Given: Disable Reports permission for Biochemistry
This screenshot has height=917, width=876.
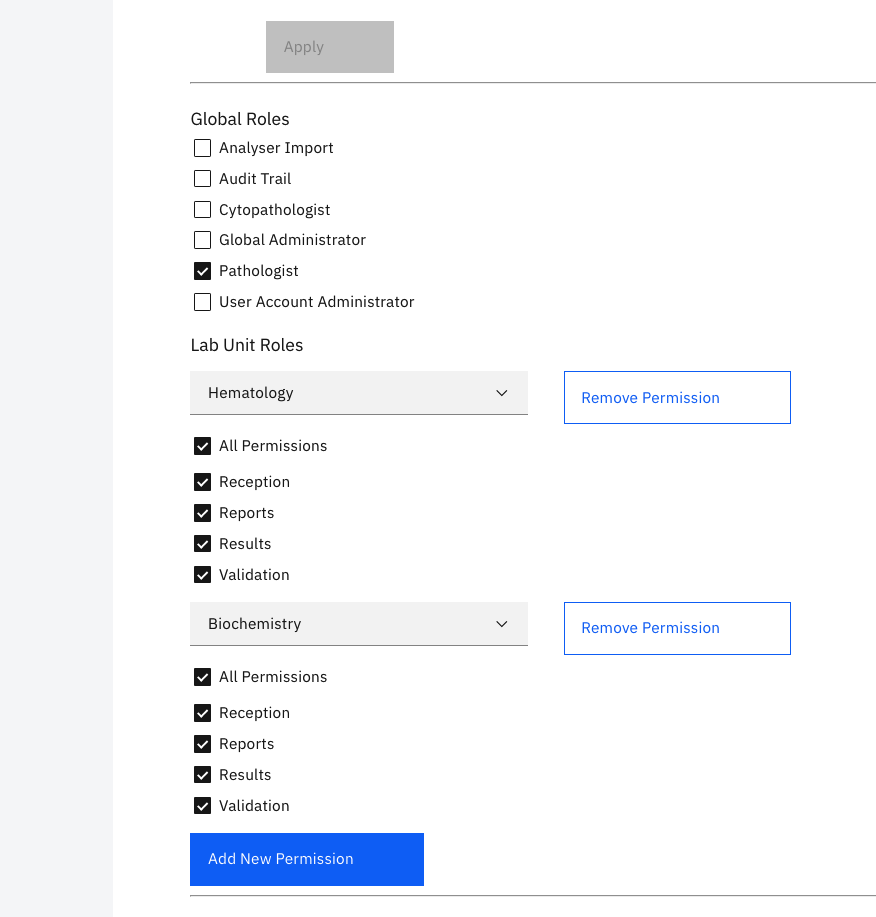Looking at the screenshot, I should [202, 743].
